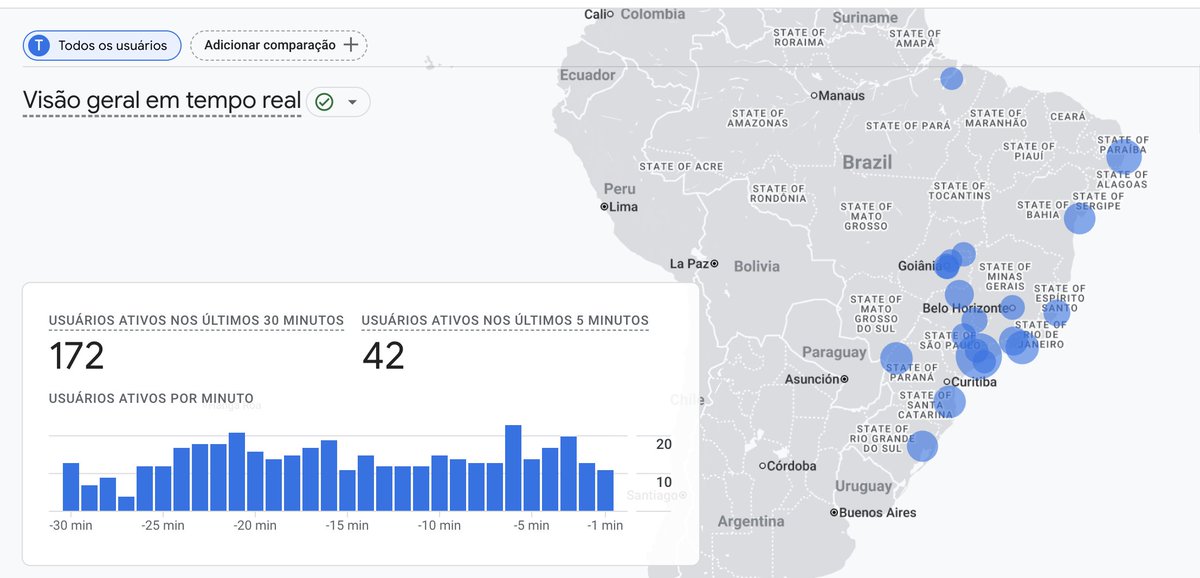
Task: Click the northern bubble below State of Amapá
Action: pos(952,78)
